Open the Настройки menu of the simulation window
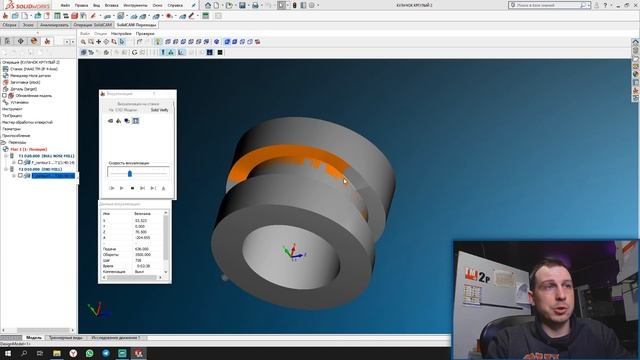Screen dimensions: 640x360 [x=121, y=33]
